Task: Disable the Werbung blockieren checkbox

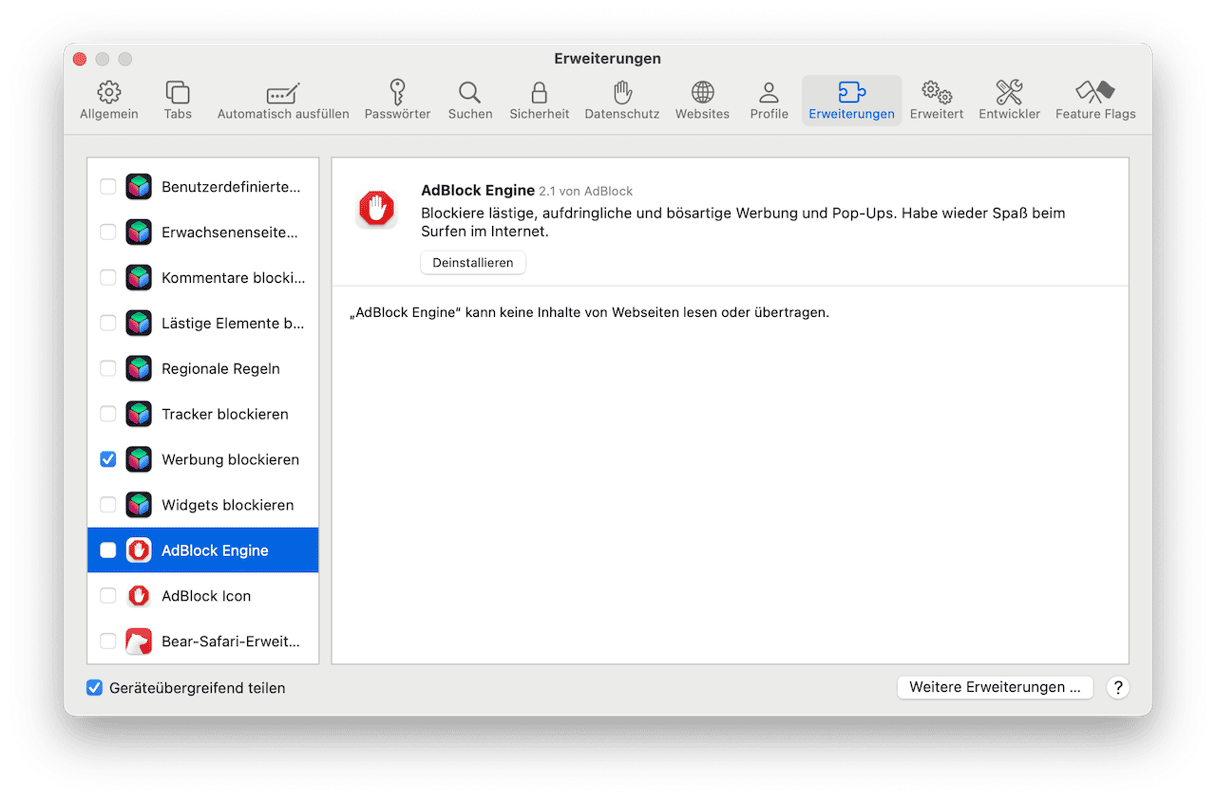Action: pyautogui.click(x=108, y=460)
